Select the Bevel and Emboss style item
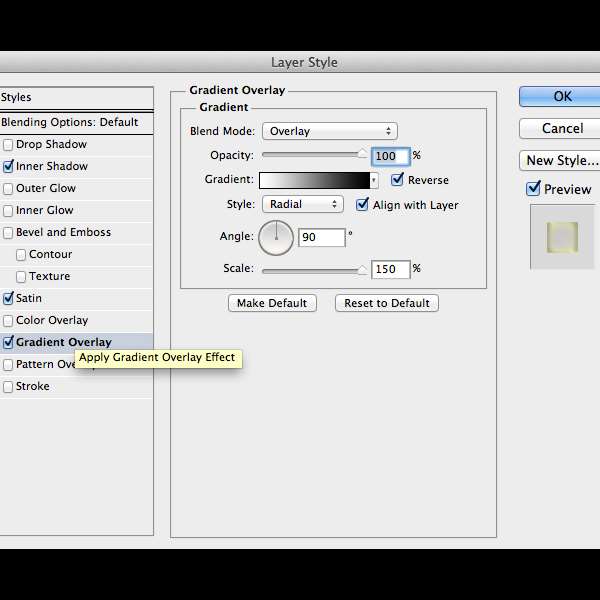Screen dimensions: 600x600 click(63, 232)
